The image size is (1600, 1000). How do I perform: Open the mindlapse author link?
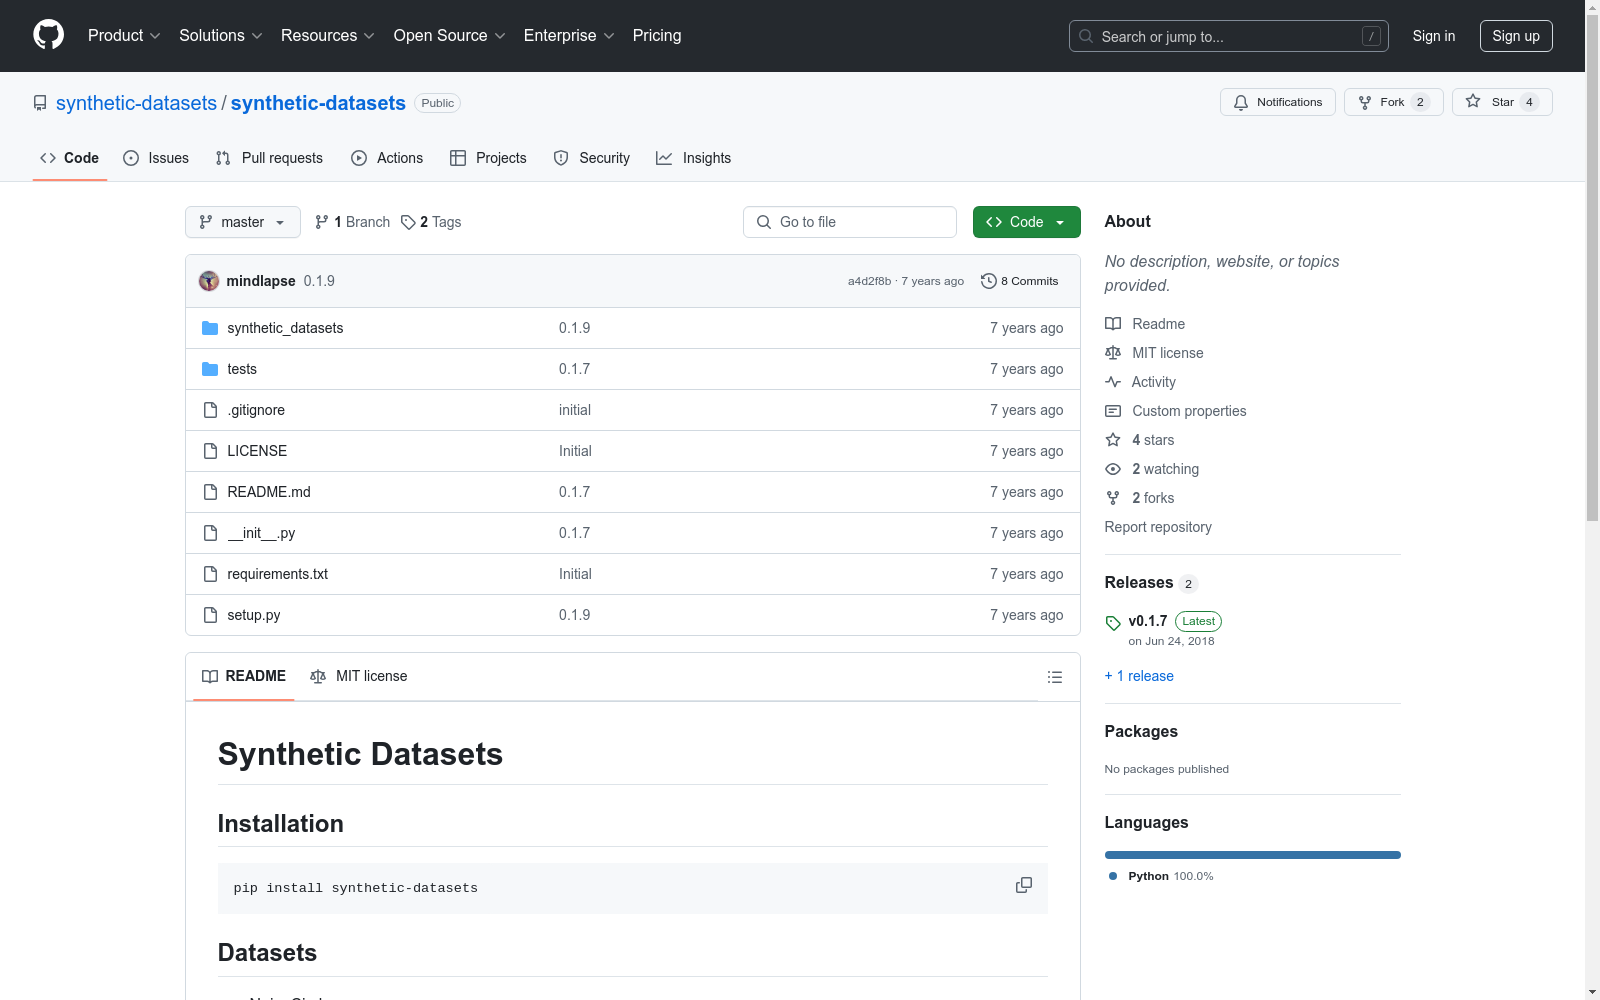[x=261, y=281]
